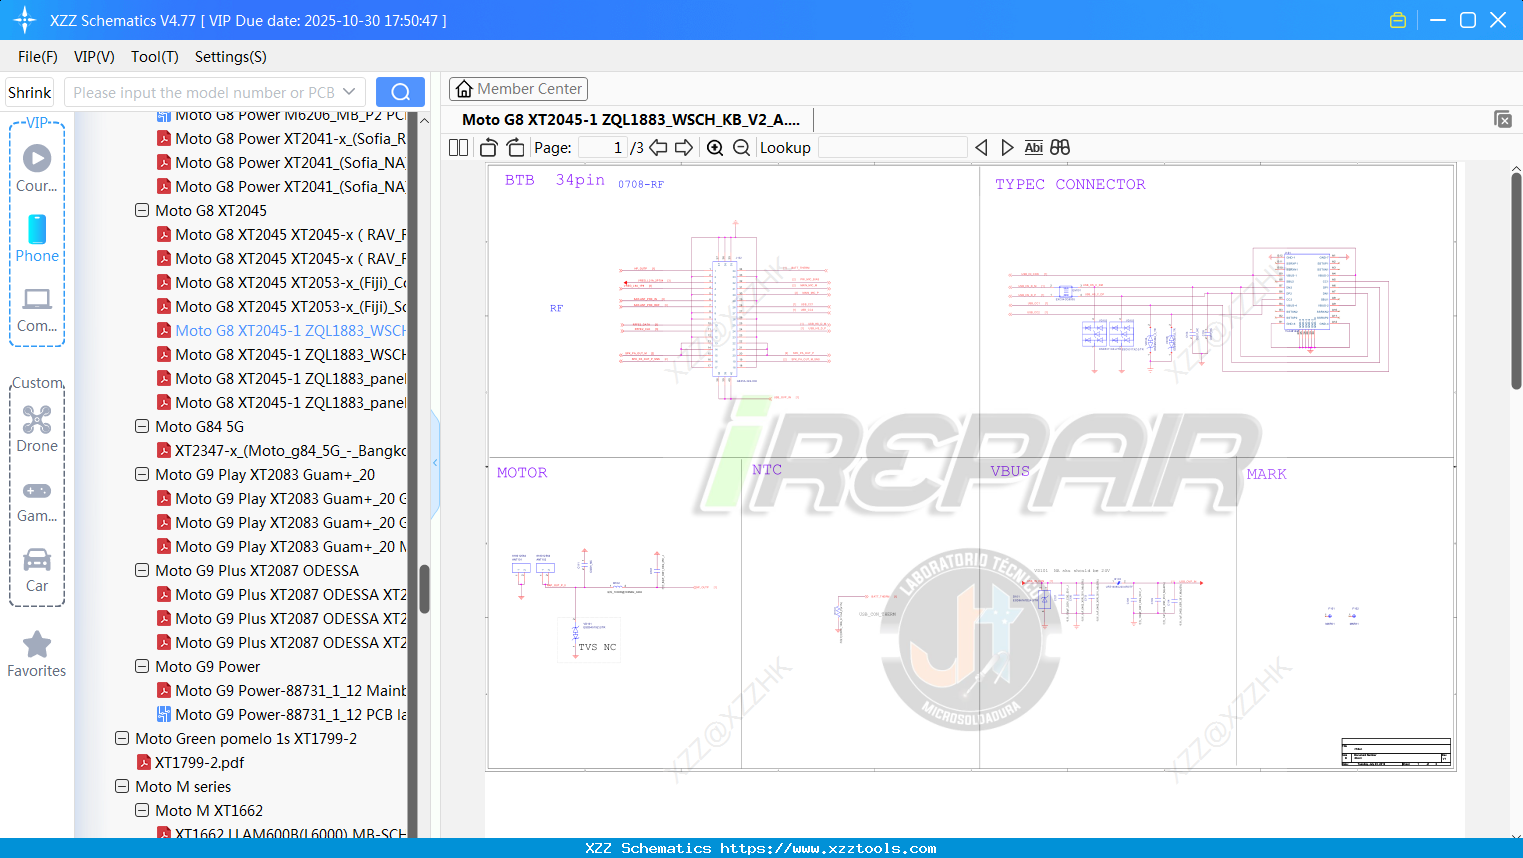Open the File(F) menu
The width and height of the screenshot is (1523, 858).
click(x=38, y=57)
